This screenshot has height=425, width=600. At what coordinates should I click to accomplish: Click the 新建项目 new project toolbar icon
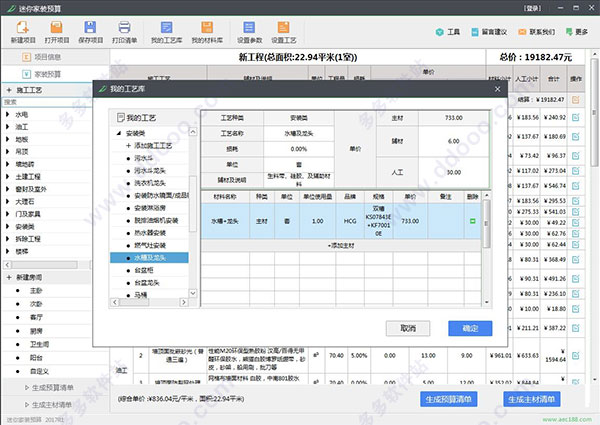[23, 32]
